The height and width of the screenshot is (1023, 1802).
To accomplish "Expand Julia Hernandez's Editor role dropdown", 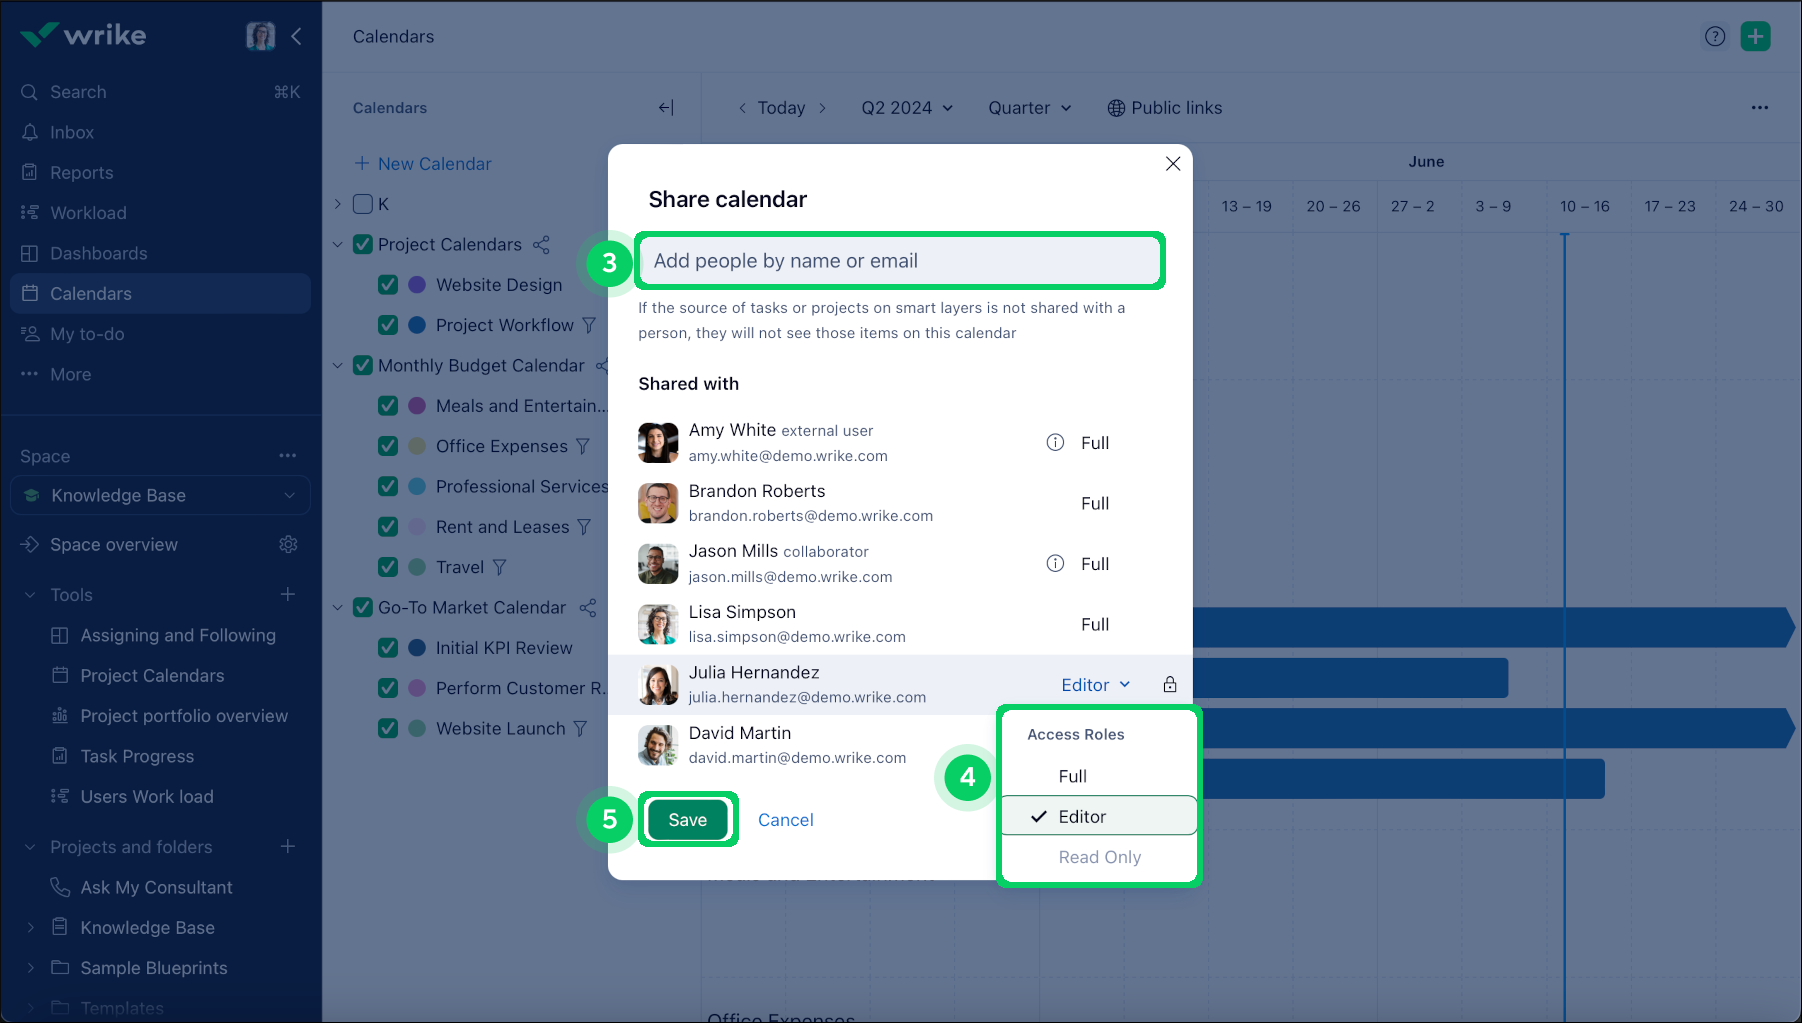I will coord(1095,685).
